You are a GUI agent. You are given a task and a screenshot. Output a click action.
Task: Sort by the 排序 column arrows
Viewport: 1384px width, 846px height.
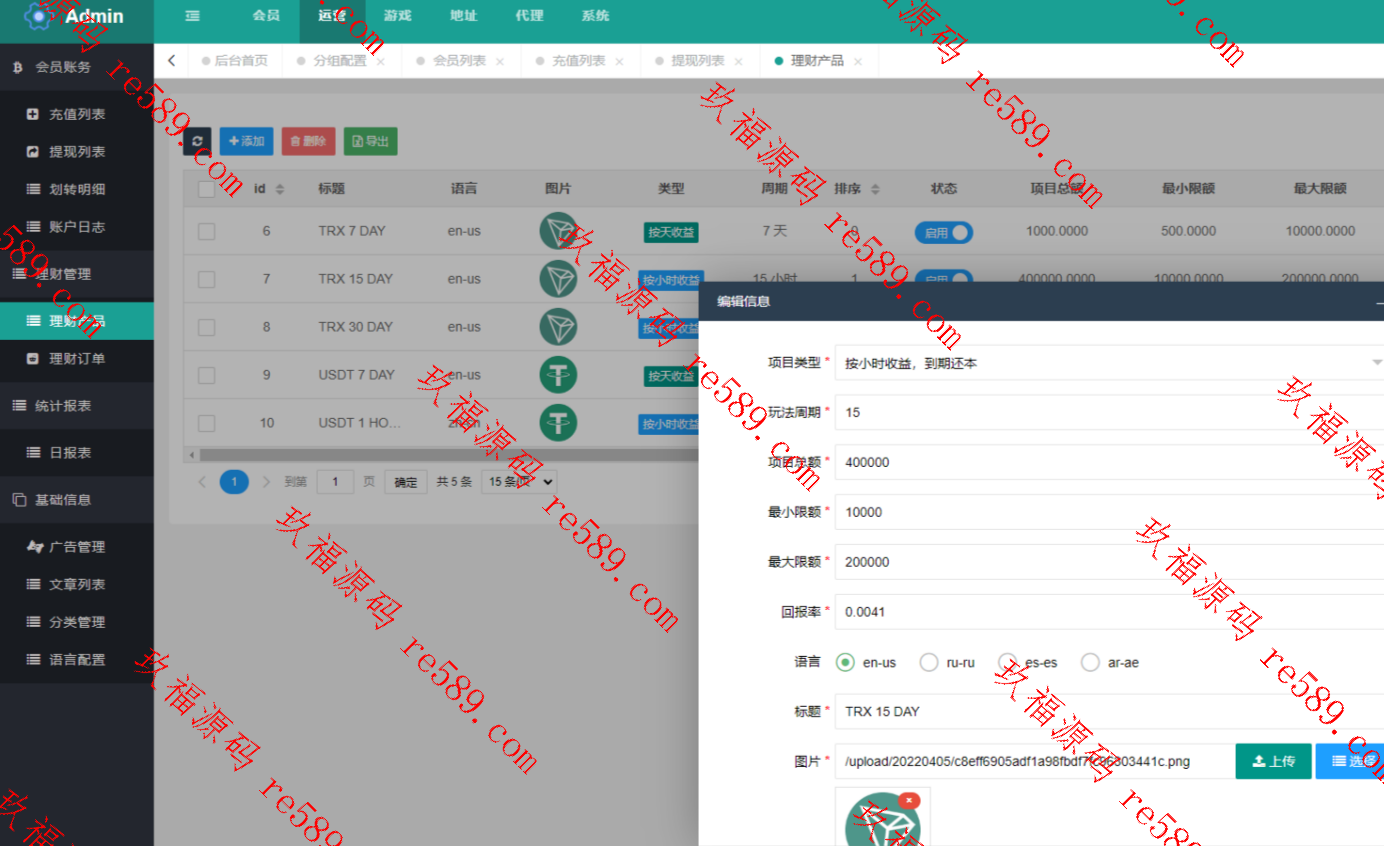(x=875, y=189)
